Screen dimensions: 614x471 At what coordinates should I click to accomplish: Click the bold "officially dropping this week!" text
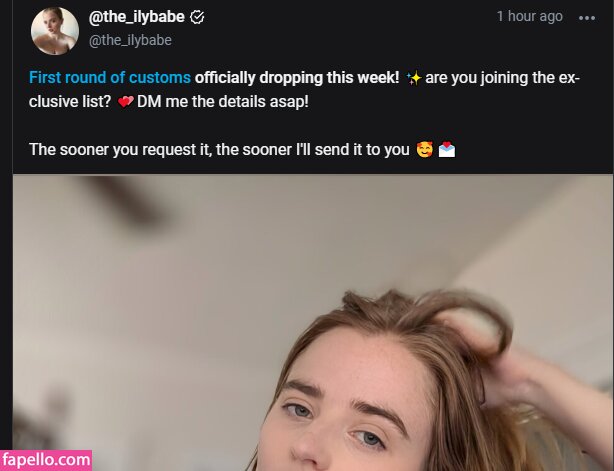(297, 78)
